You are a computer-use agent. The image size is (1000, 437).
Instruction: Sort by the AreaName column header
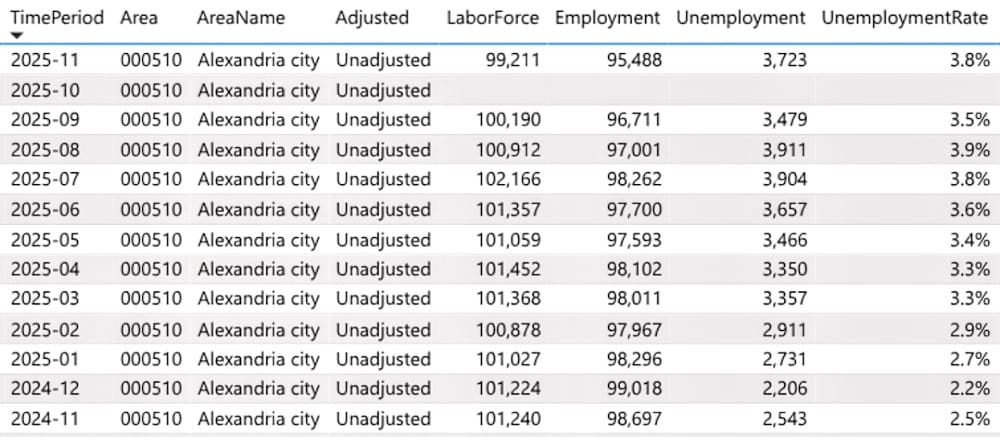point(241,17)
